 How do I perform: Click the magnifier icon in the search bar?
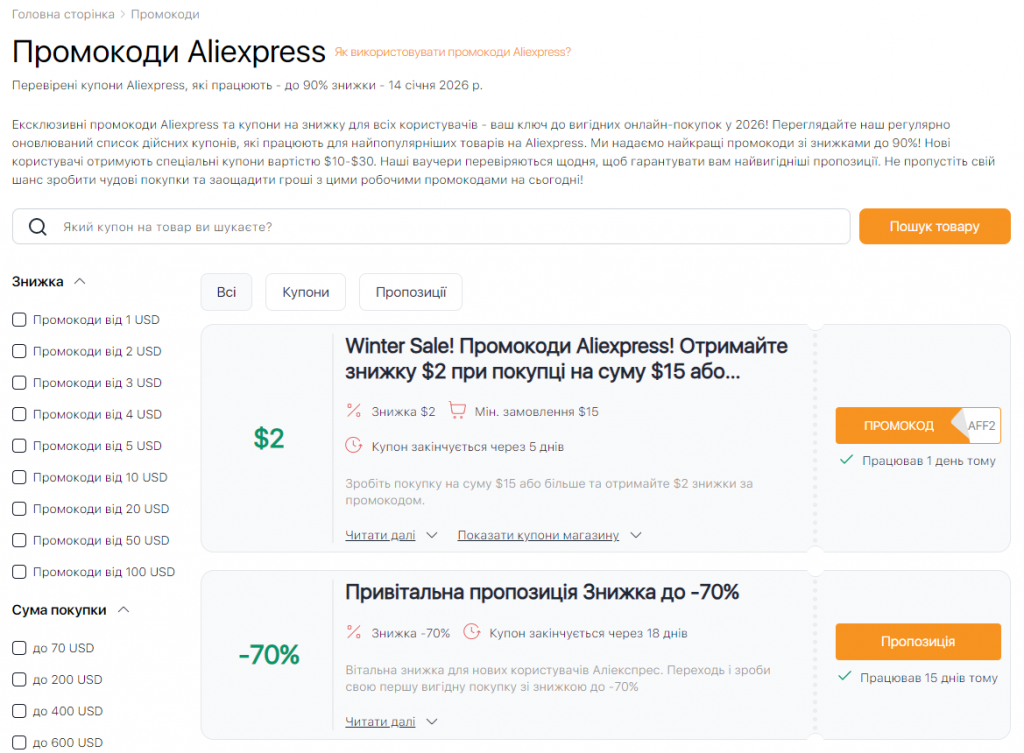38,226
